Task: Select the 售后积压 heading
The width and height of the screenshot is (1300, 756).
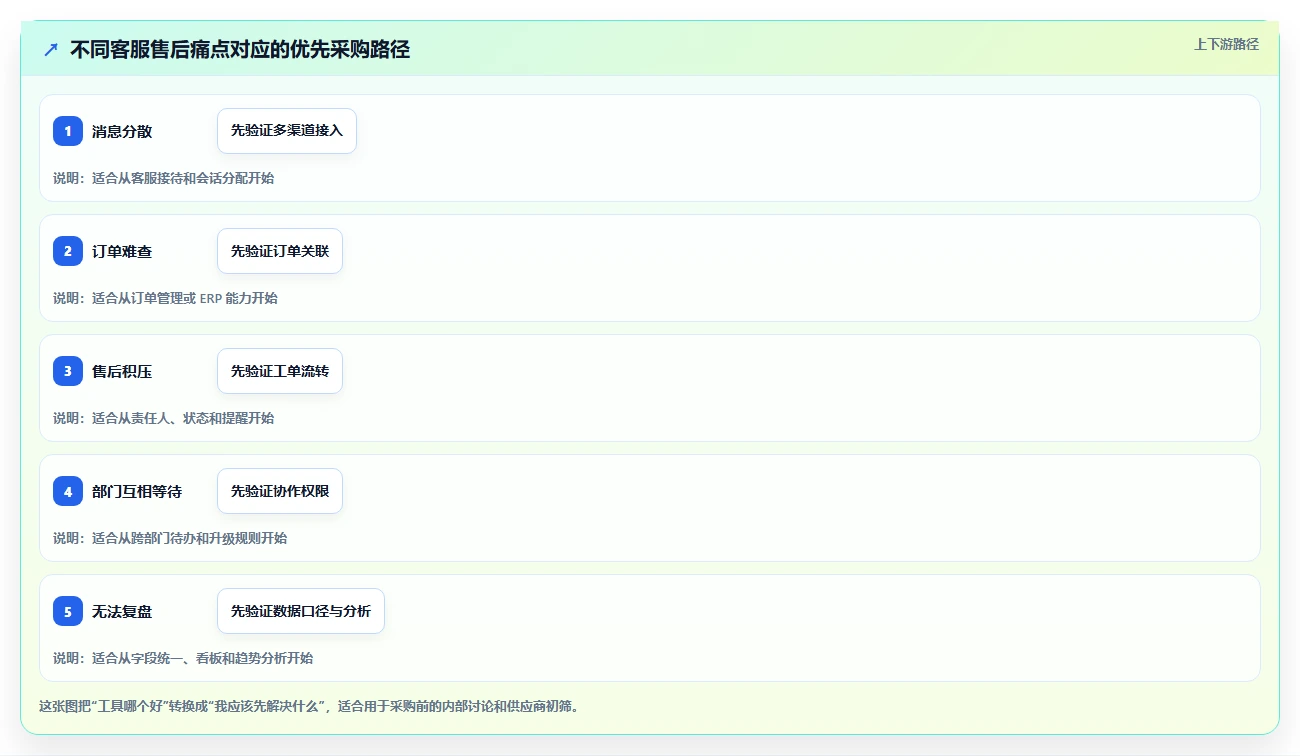Action: point(122,371)
